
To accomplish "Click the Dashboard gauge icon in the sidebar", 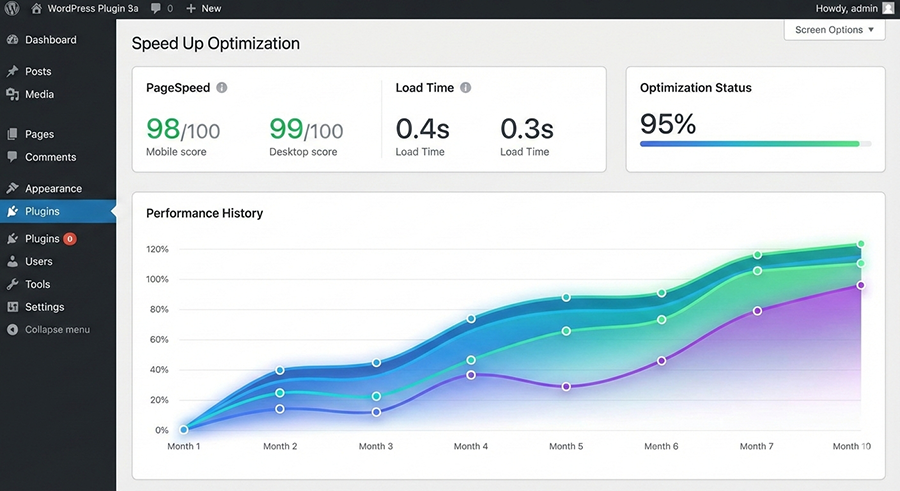I will coord(12,40).
